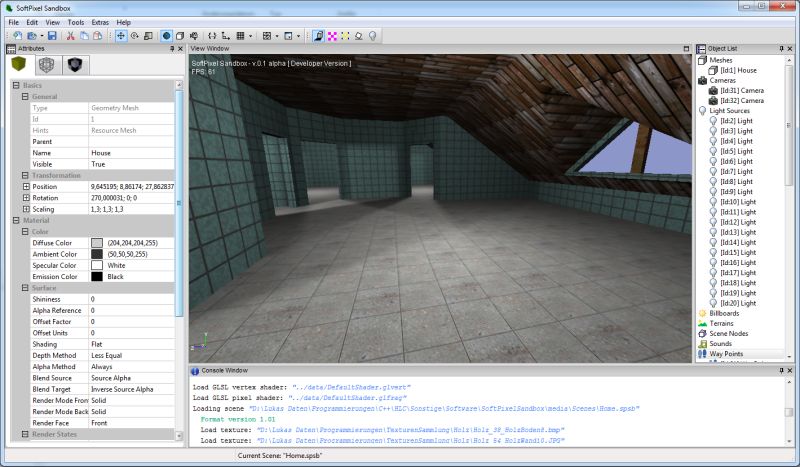The image size is (800, 467).
Task: Click the axis coordinate system icon
Action: (226, 36)
